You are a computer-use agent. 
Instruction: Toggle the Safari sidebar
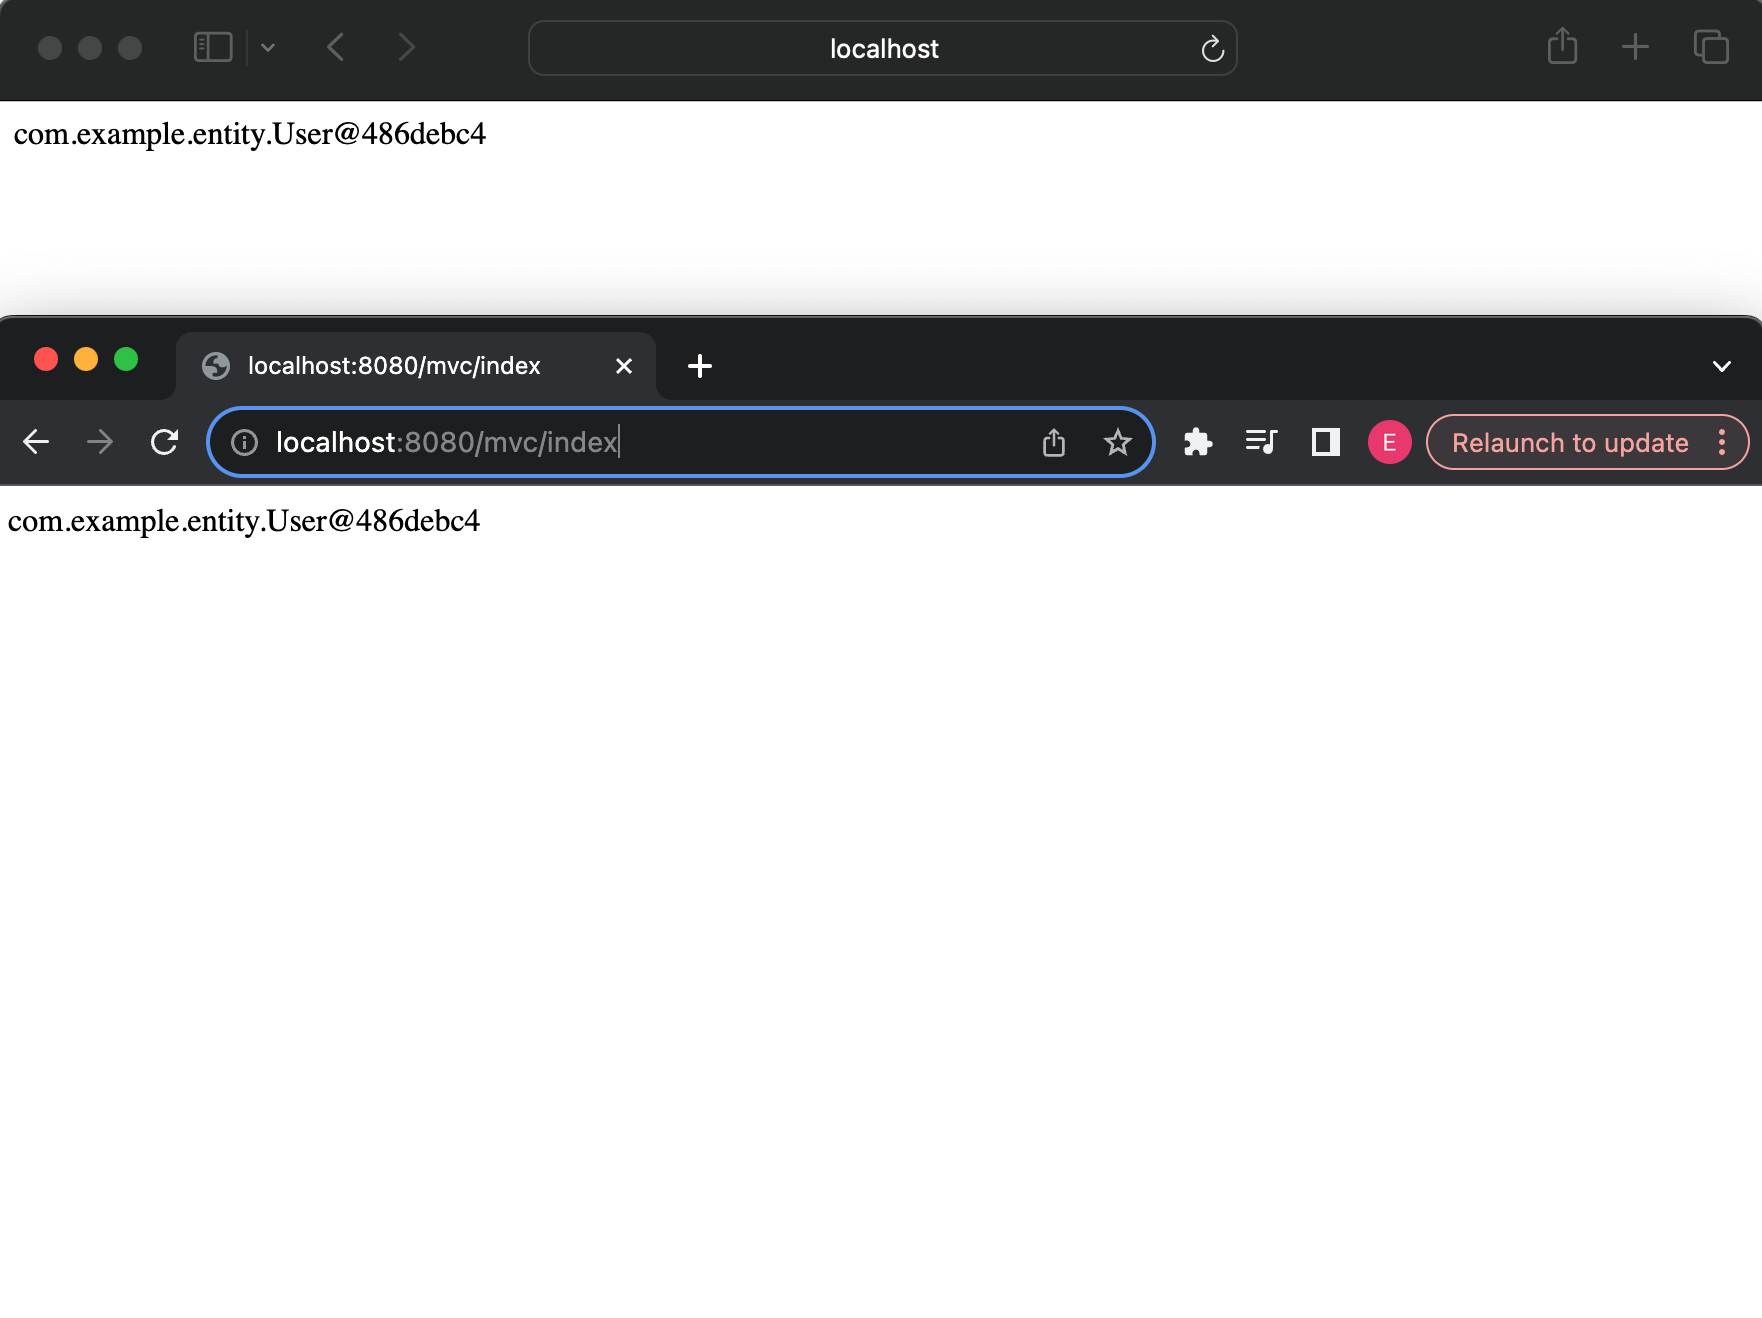(x=212, y=46)
